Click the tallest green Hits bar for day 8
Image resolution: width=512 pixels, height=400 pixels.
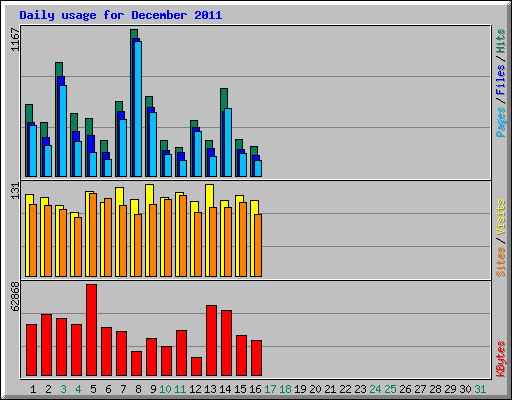[x=134, y=33]
